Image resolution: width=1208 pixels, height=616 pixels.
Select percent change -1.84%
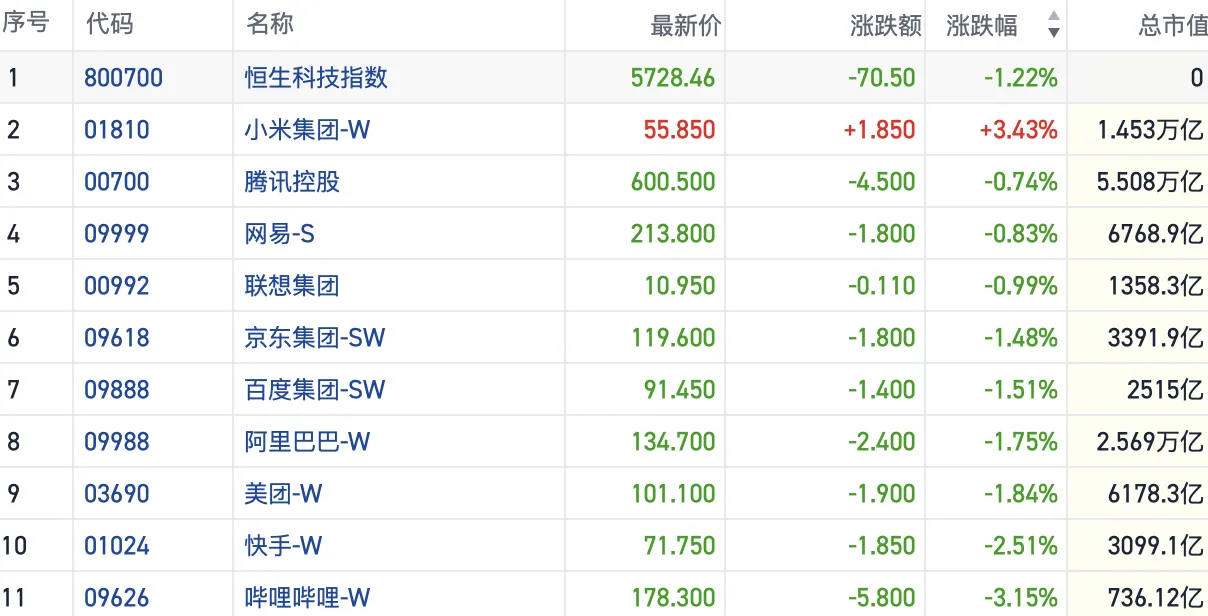[1022, 494]
